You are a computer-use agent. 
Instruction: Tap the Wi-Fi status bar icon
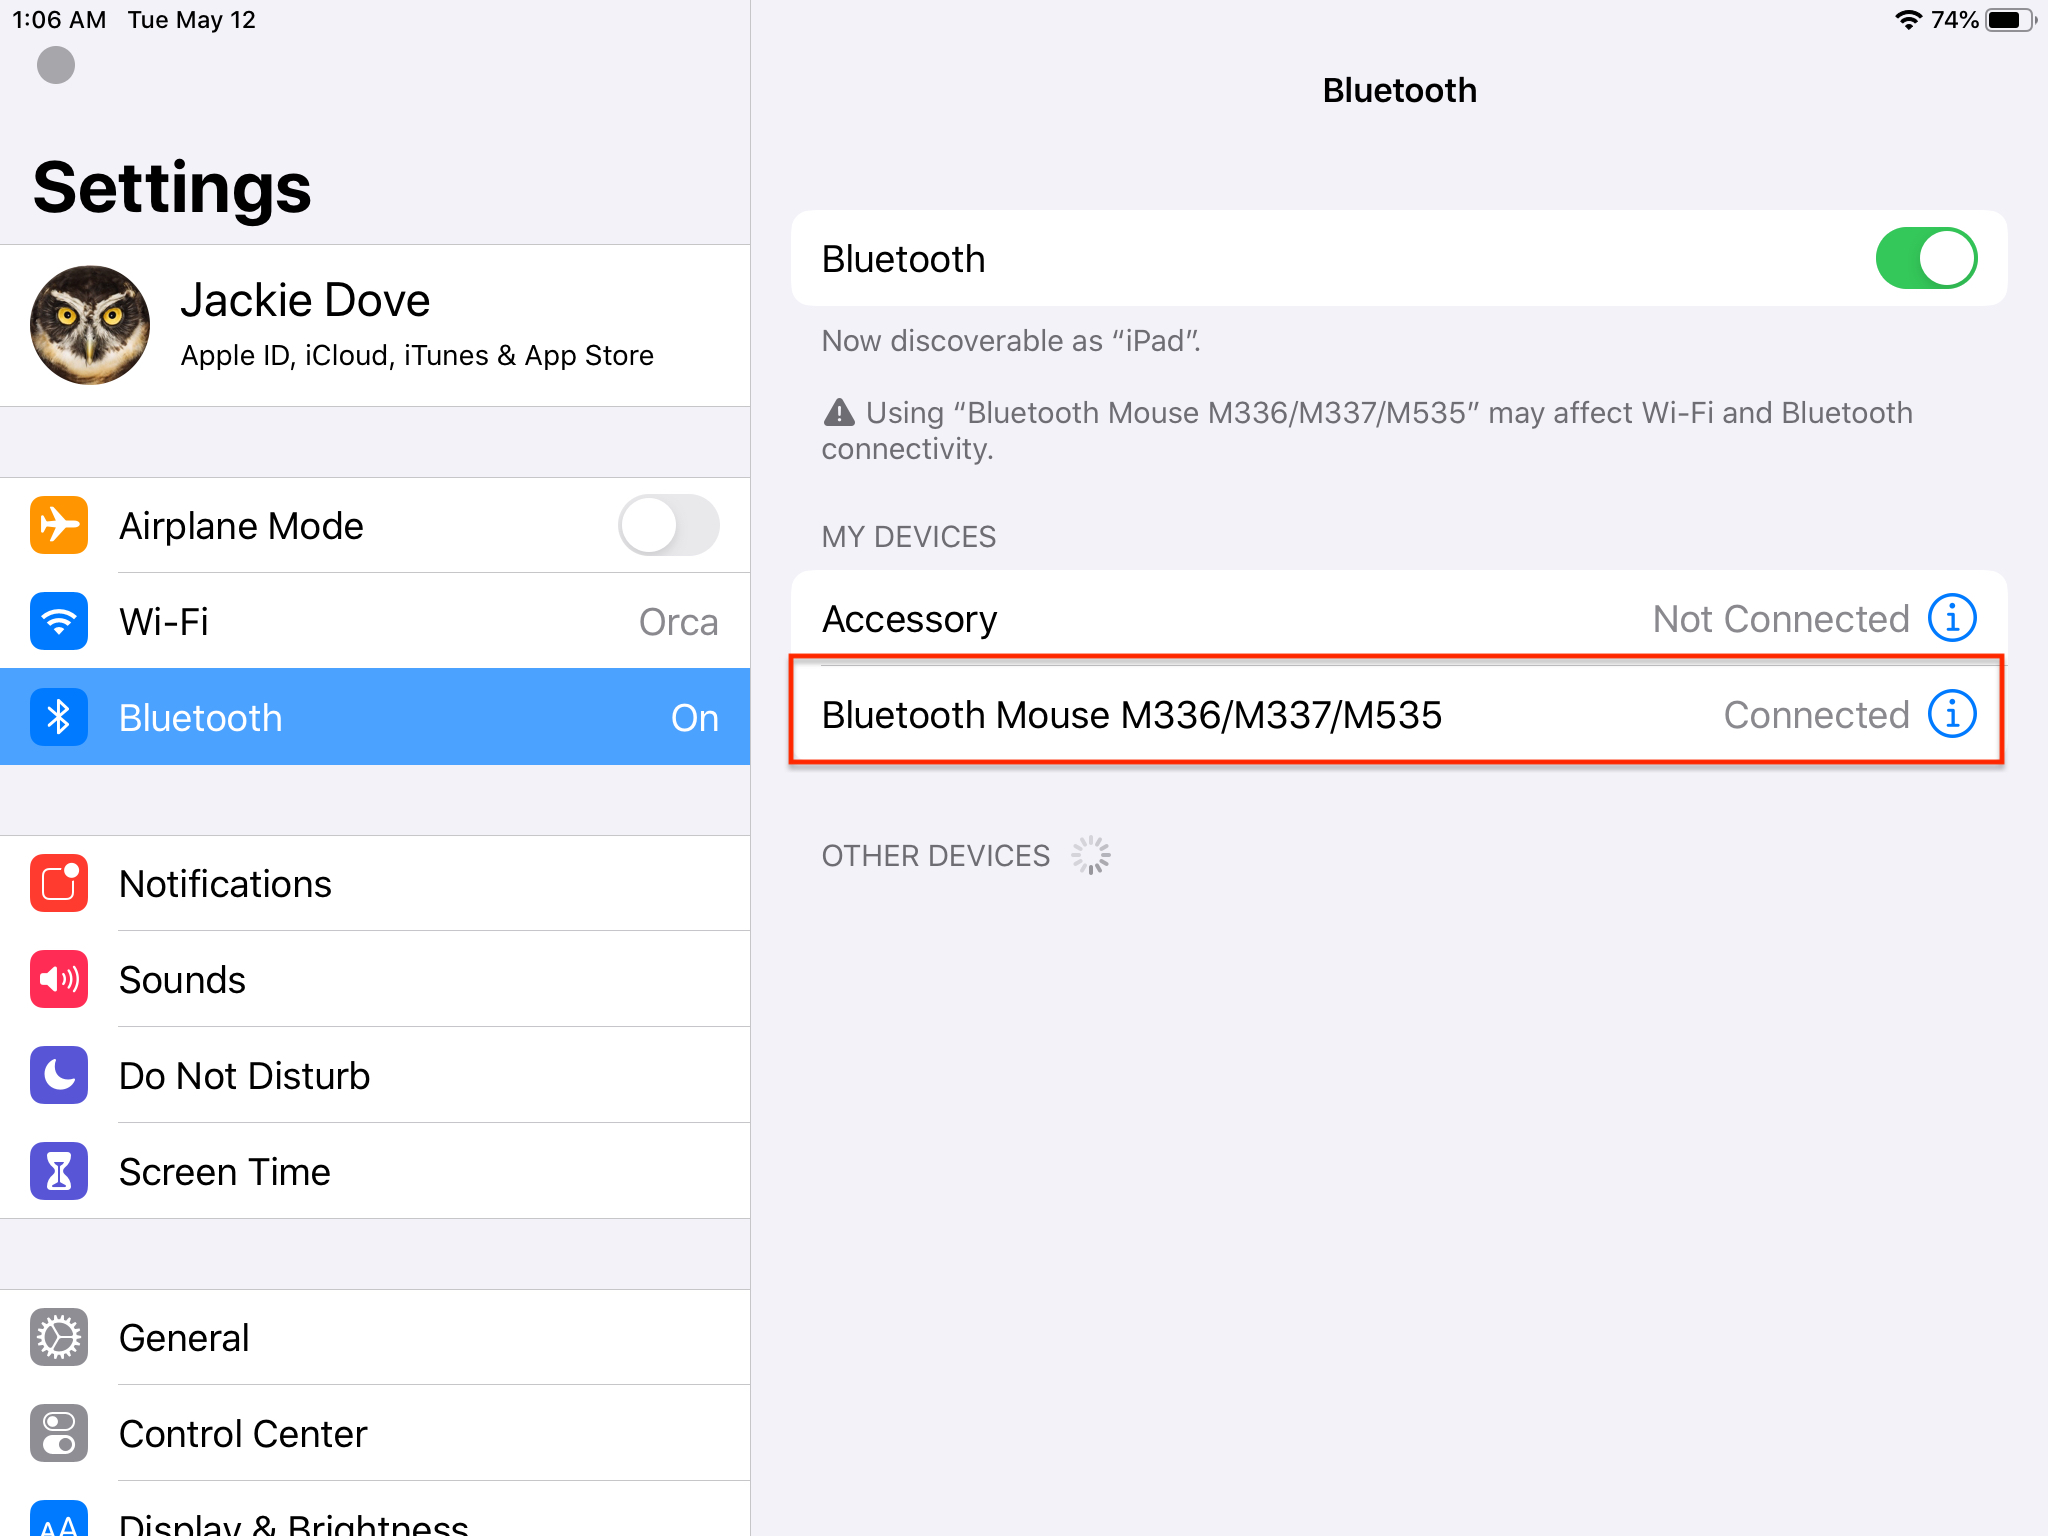(1908, 20)
